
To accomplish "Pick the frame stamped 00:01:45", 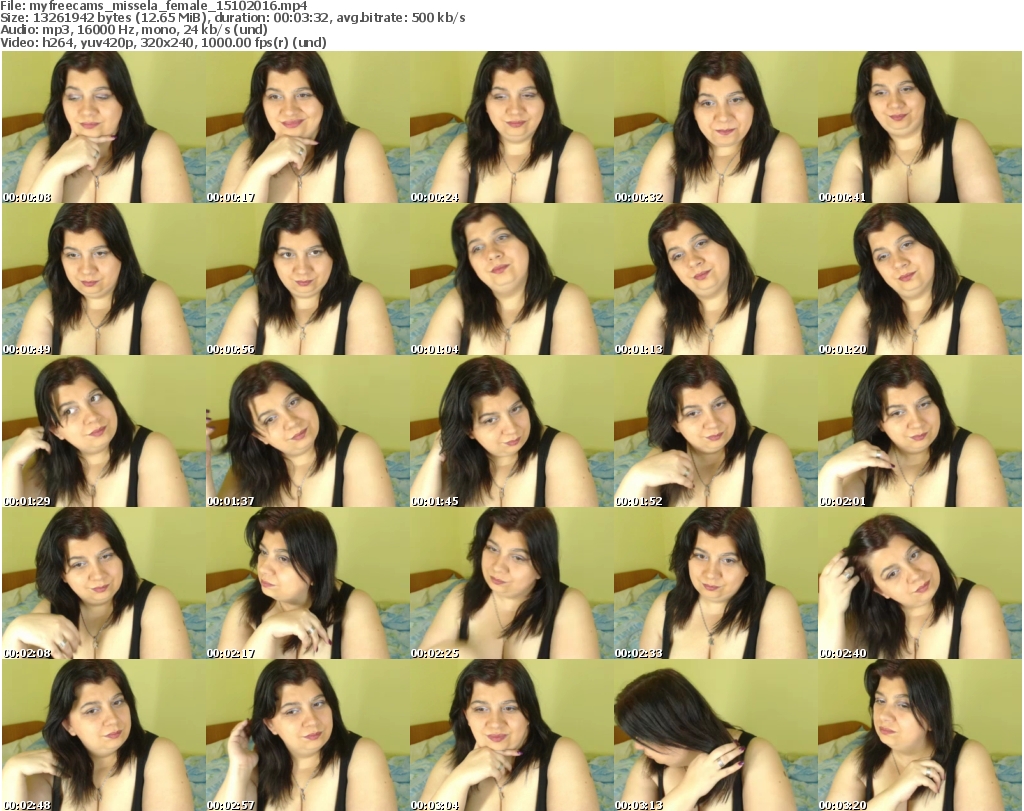I will click(511, 431).
